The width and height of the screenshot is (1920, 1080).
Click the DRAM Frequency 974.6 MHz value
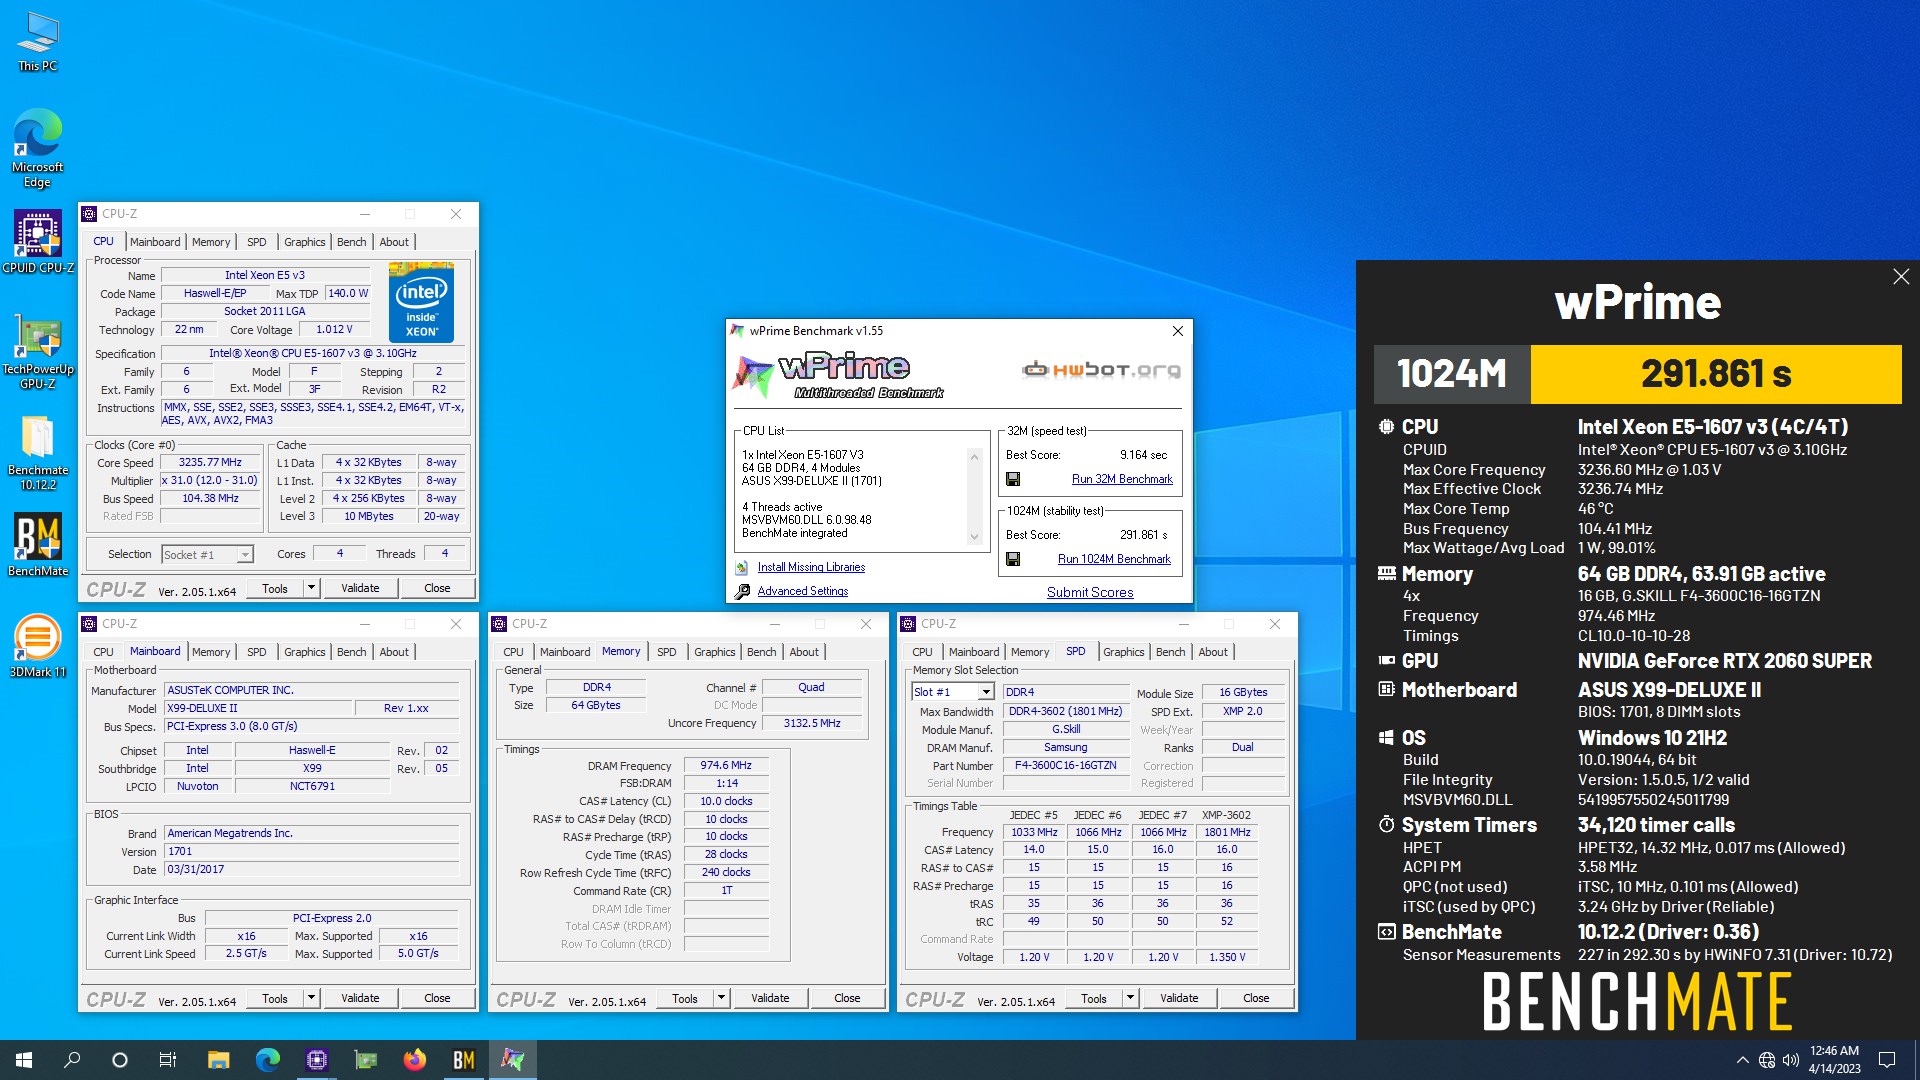(x=726, y=765)
